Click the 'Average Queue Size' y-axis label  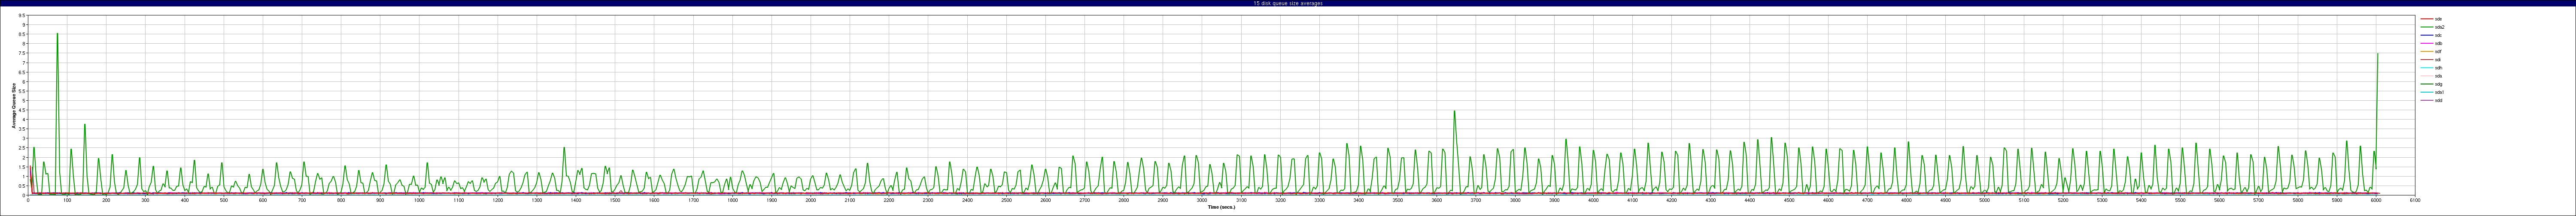(x=14, y=105)
